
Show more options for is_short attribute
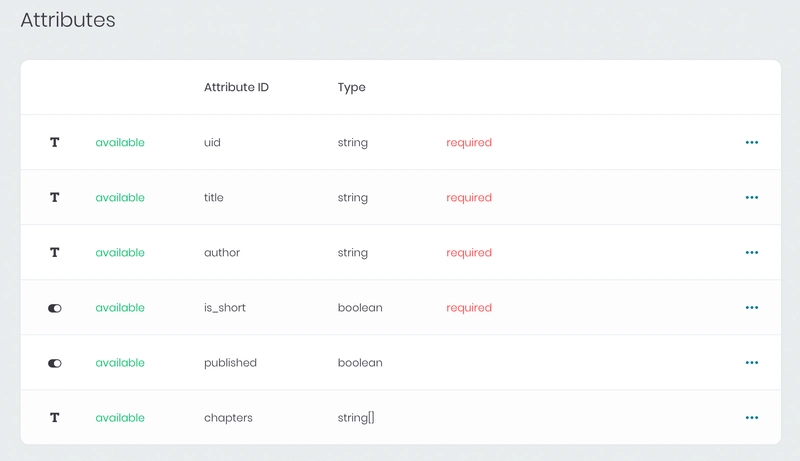(x=752, y=308)
